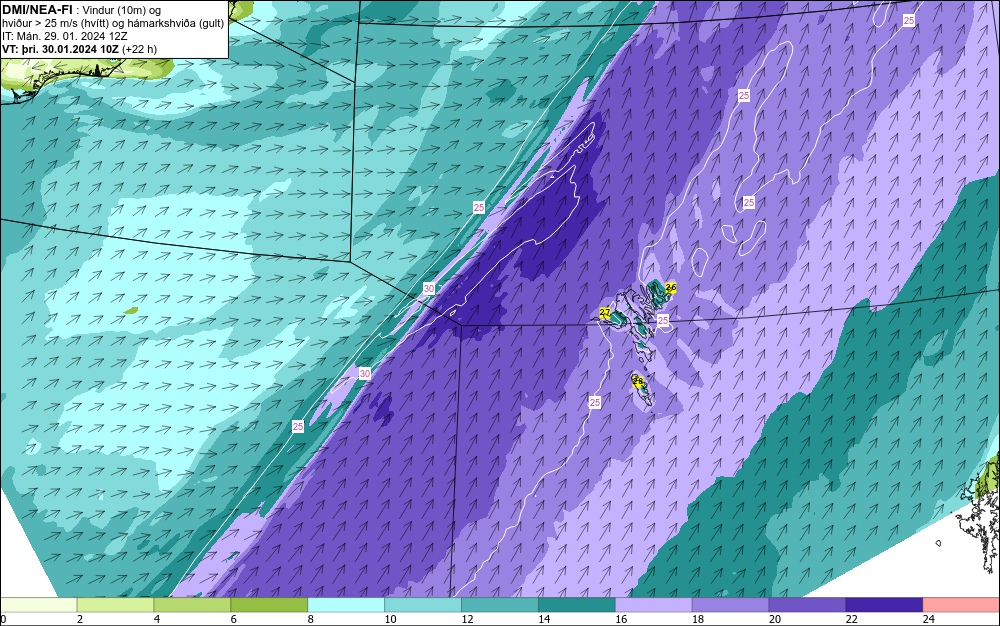Click the '8' legend scale value

(311, 619)
